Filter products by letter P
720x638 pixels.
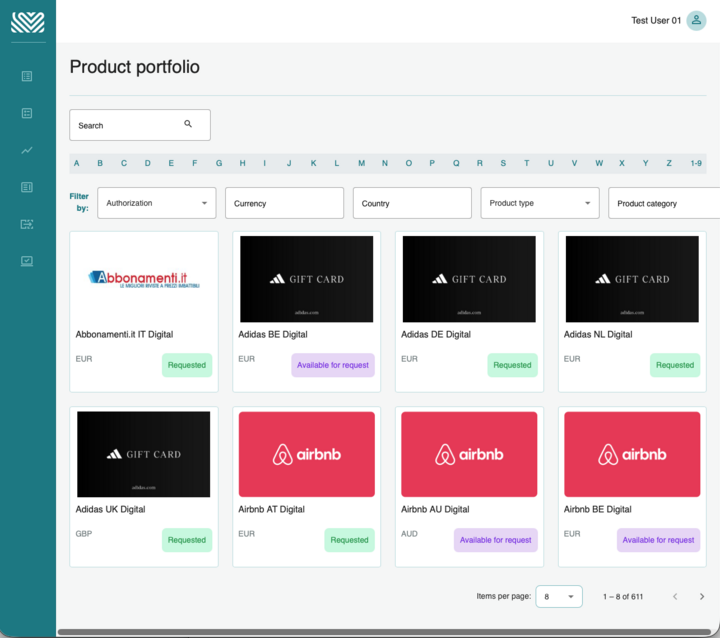tap(432, 163)
